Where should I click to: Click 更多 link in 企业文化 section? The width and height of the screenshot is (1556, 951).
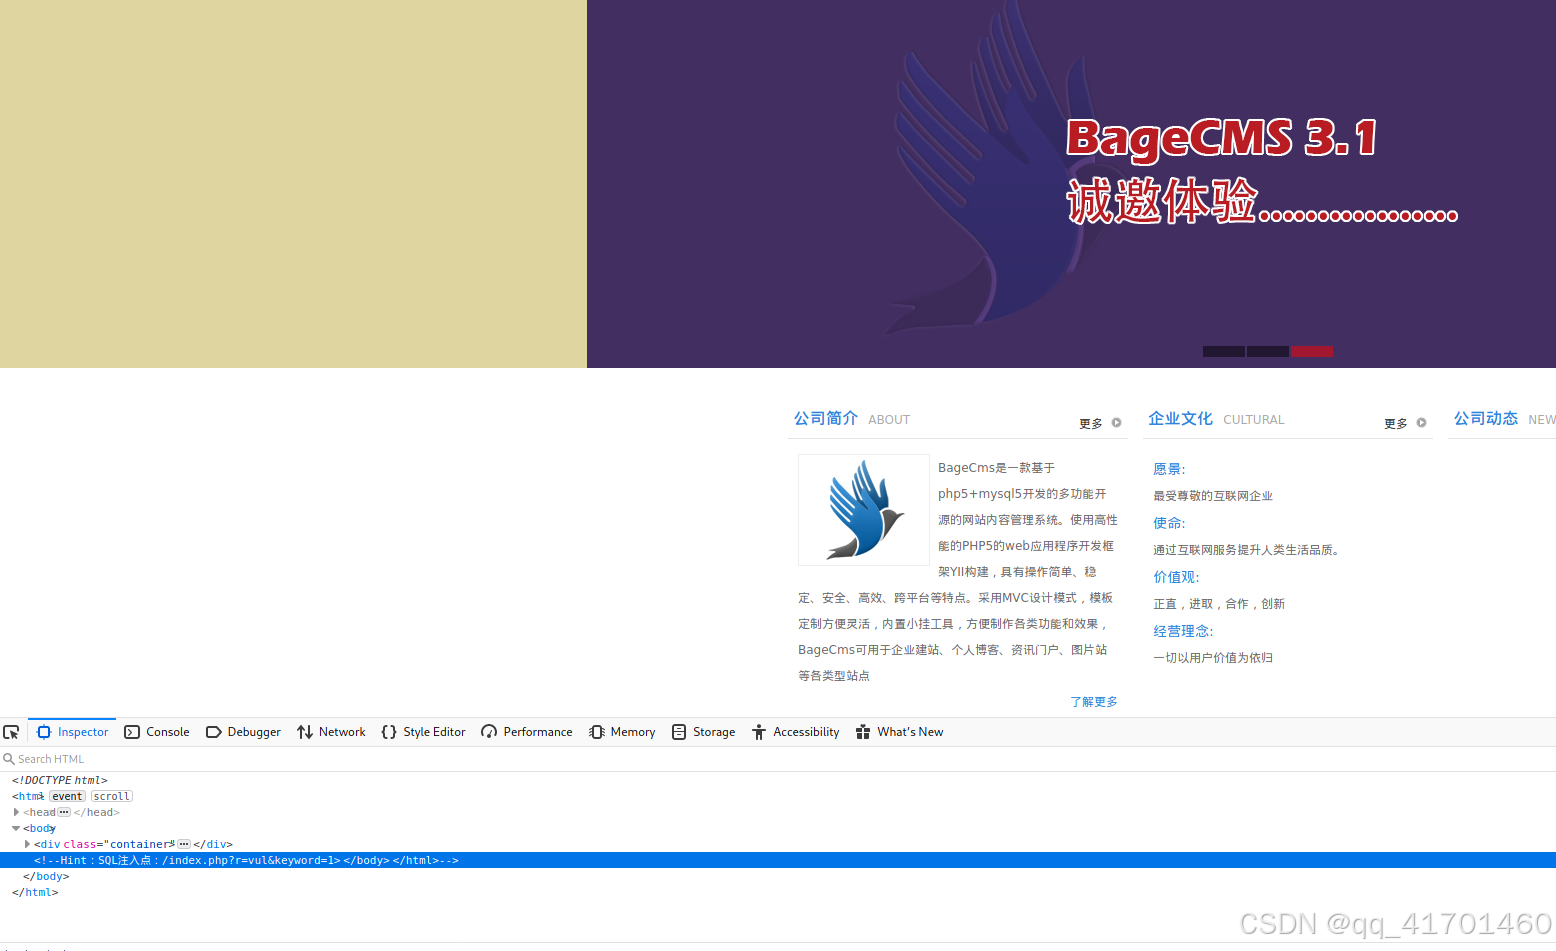click(x=1405, y=423)
